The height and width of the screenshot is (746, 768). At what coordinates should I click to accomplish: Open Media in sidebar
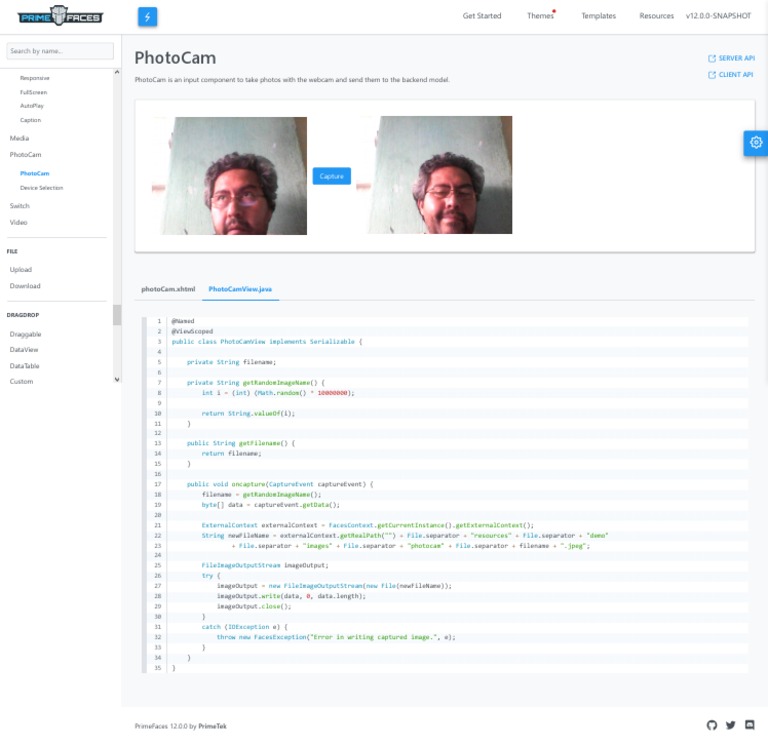pyautogui.click(x=19, y=138)
